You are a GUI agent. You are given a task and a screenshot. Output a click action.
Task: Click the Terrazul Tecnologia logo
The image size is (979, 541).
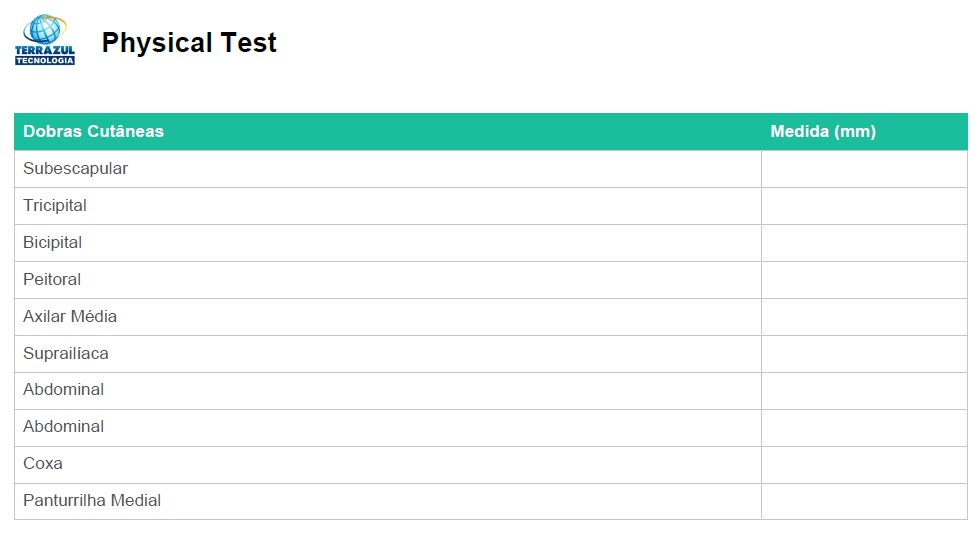[45, 40]
